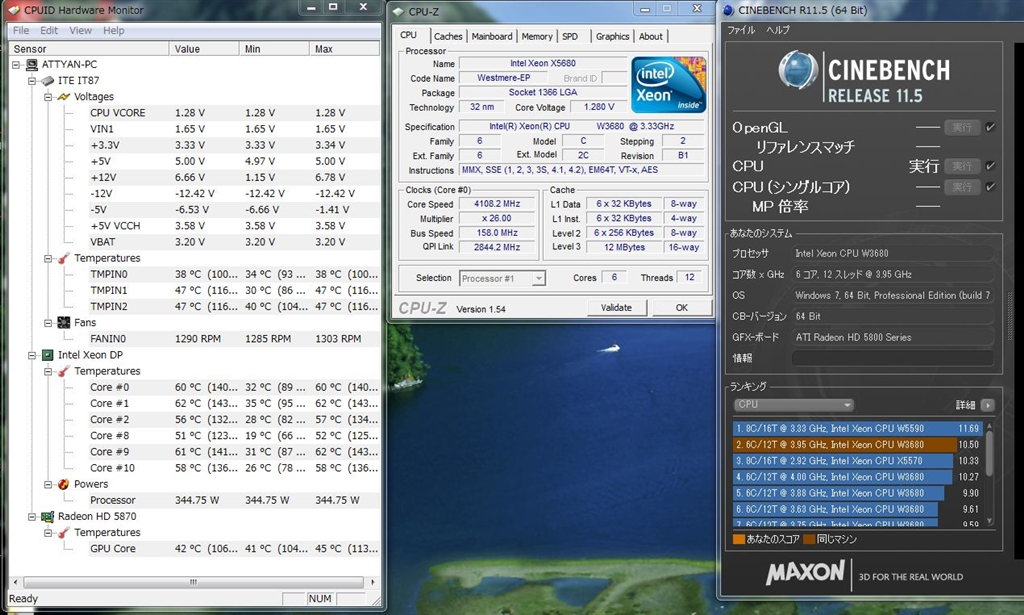This screenshot has width=1024, height=615.
Task: Click the thermometer icon beside Intel Xeon DP Temperatures
Action: [x=64, y=371]
